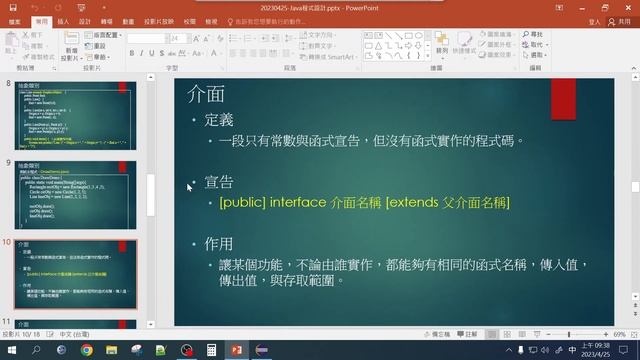Click the line spacing icon
Image resolution: width=640 pixels, height=360 pixels.
[x=289, y=38]
